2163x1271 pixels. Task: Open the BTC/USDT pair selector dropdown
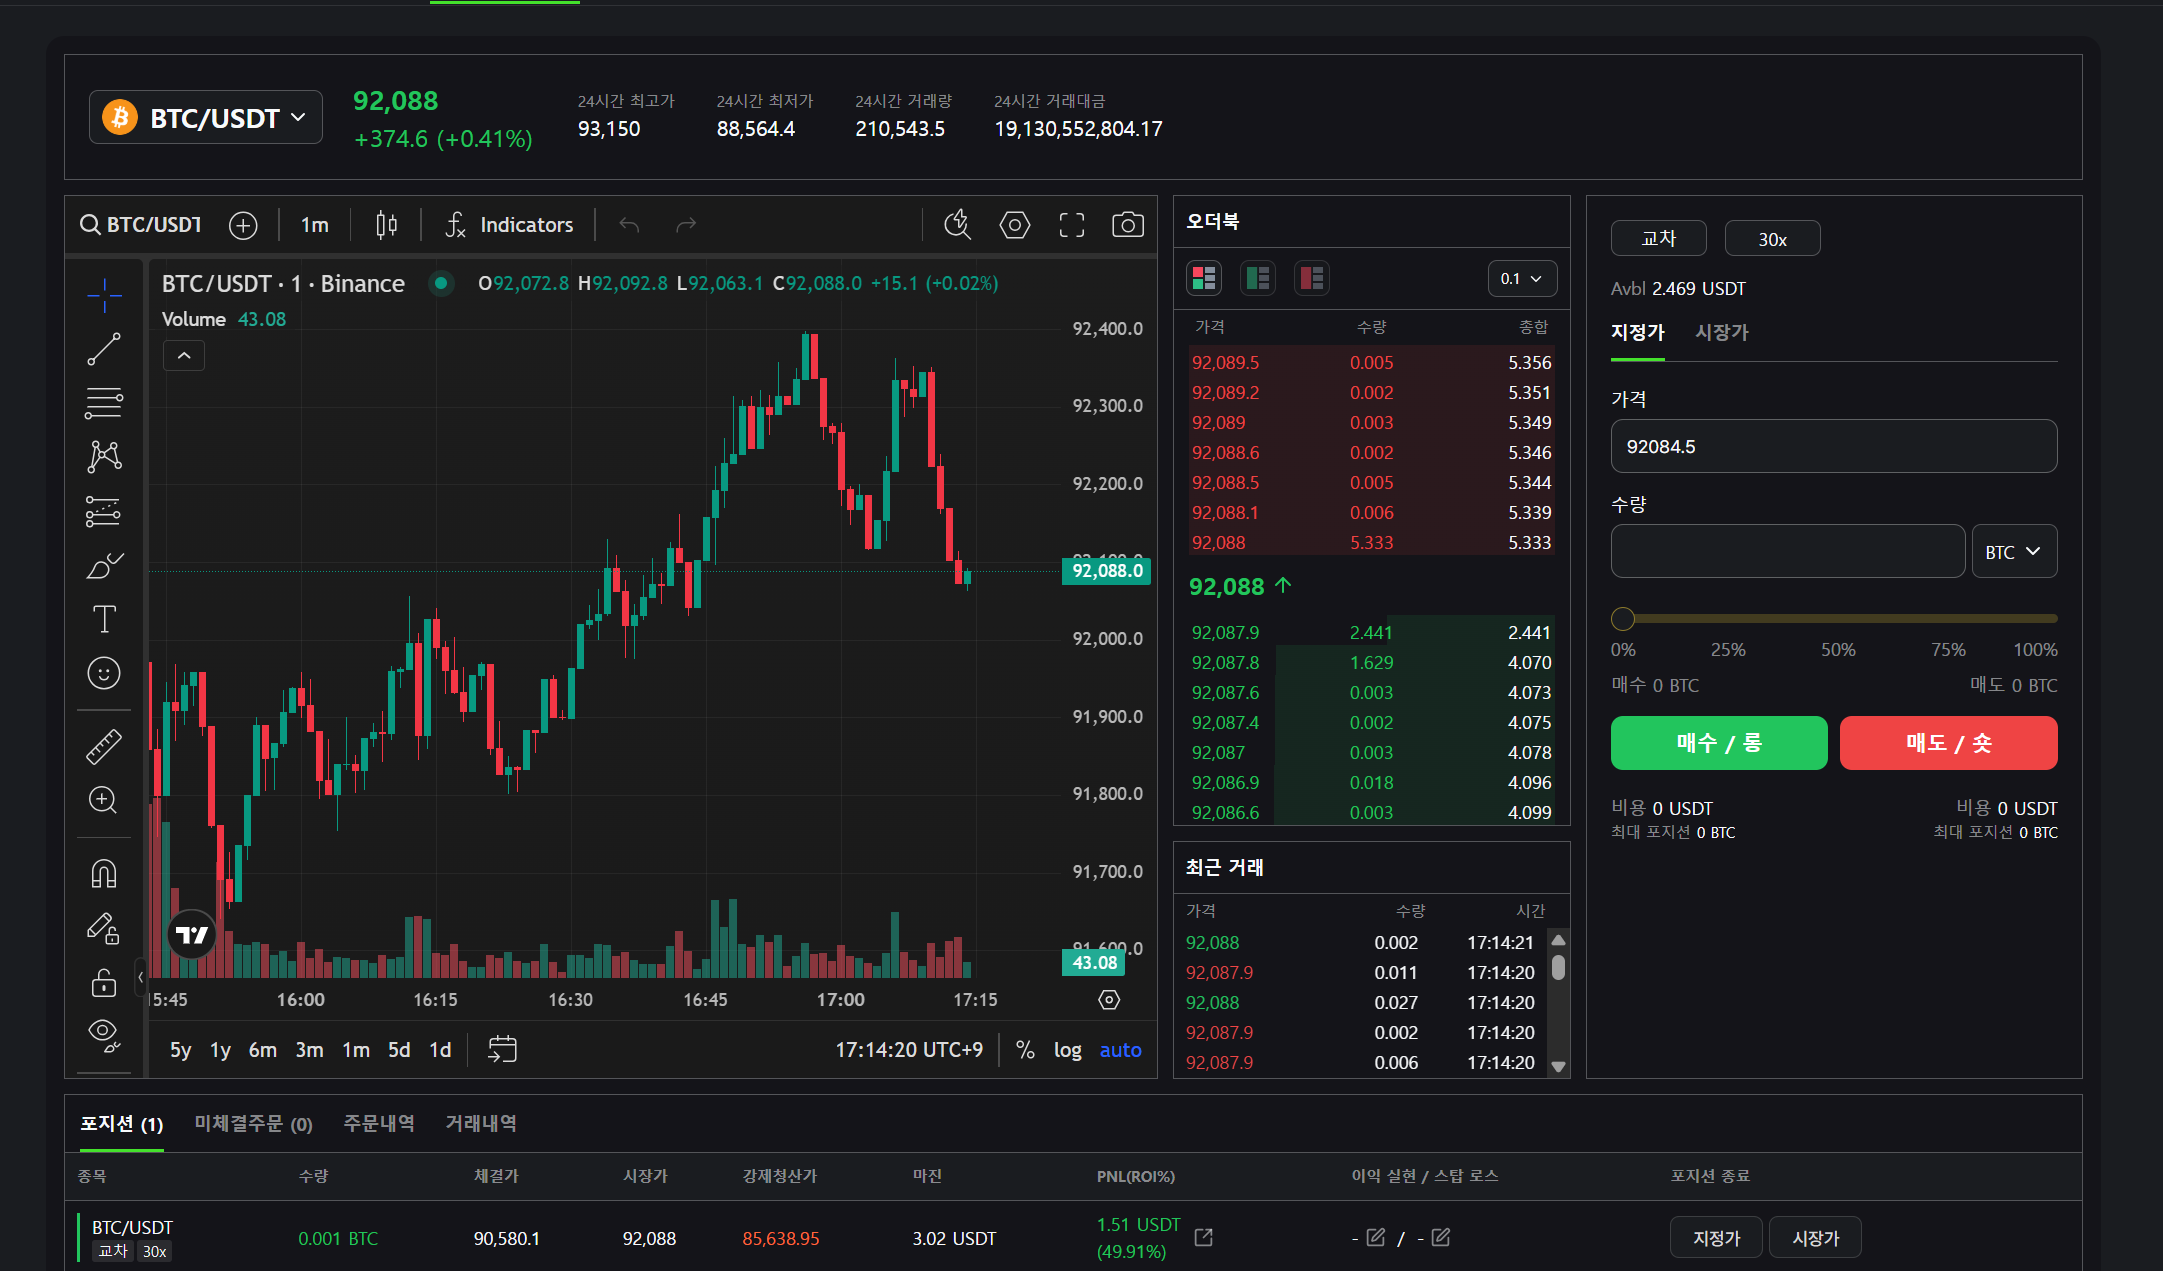pos(206,118)
